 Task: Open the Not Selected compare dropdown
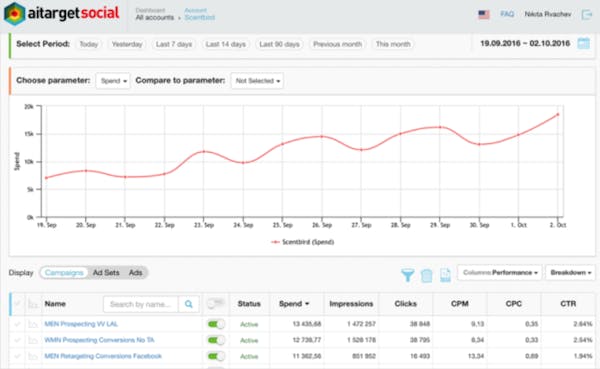pyautogui.click(x=257, y=81)
